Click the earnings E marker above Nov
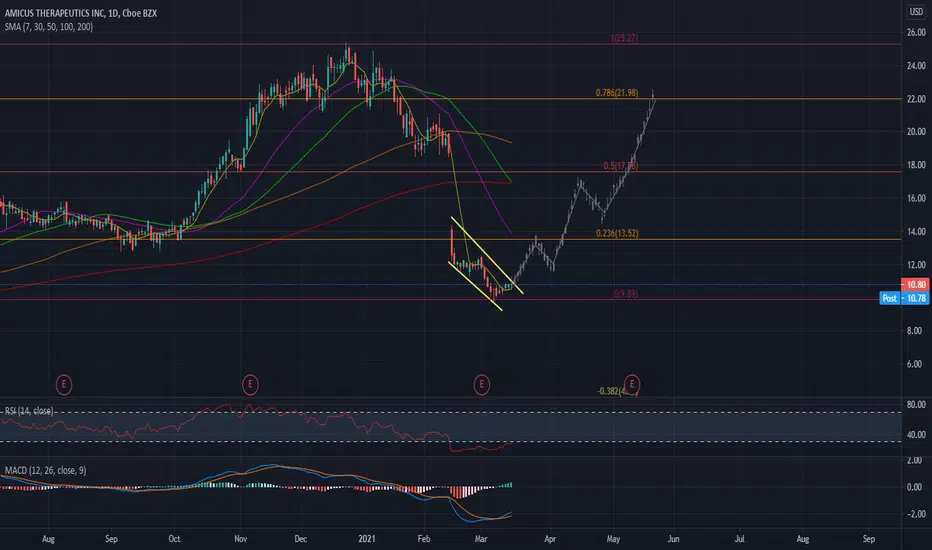The width and height of the screenshot is (932, 550). pyautogui.click(x=250, y=385)
